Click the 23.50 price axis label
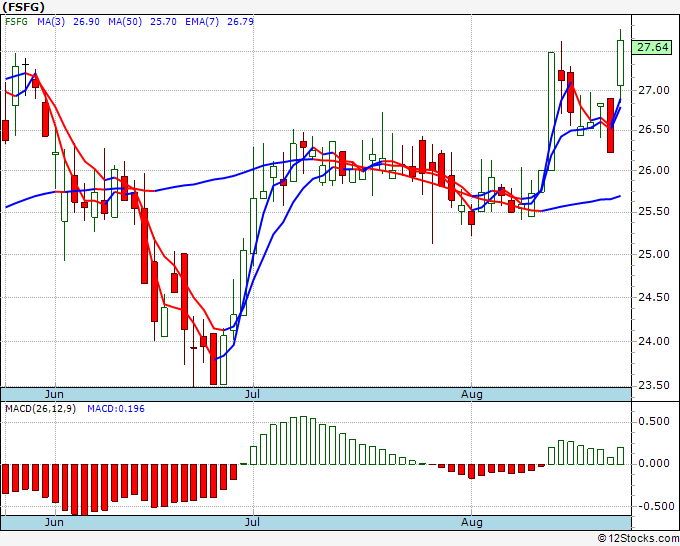Viewport: 680px width, 546px height. tap(654, 386)
